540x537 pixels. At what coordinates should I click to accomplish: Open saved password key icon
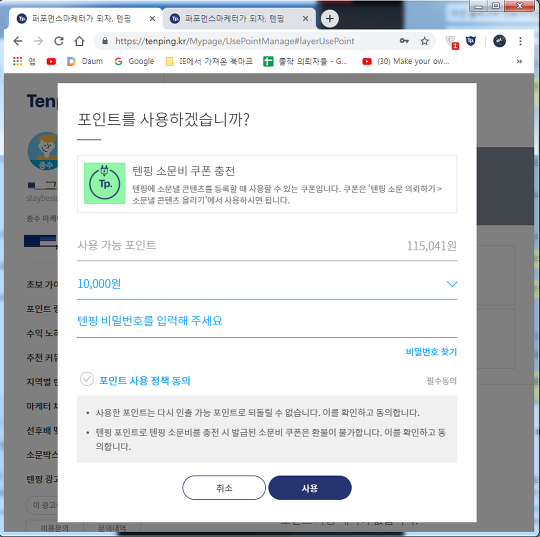(x=404, y=41)
